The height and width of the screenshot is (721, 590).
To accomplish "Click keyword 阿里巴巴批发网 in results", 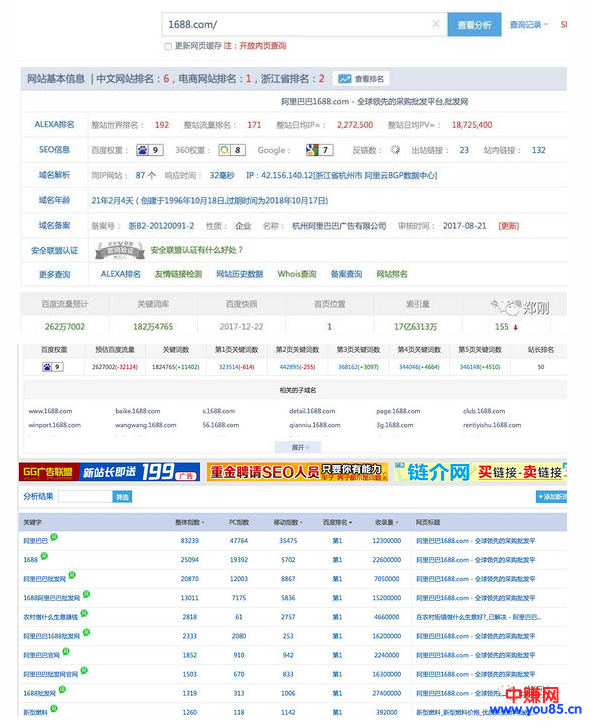I will click(x=45, y=579).
